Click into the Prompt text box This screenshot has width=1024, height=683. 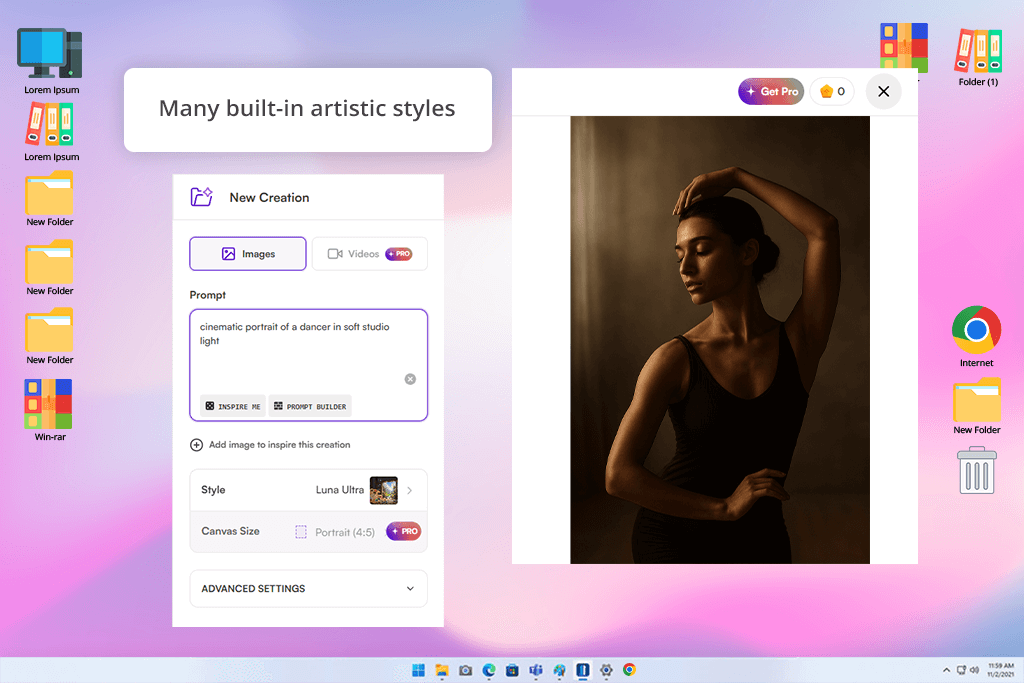pos(308,365)
